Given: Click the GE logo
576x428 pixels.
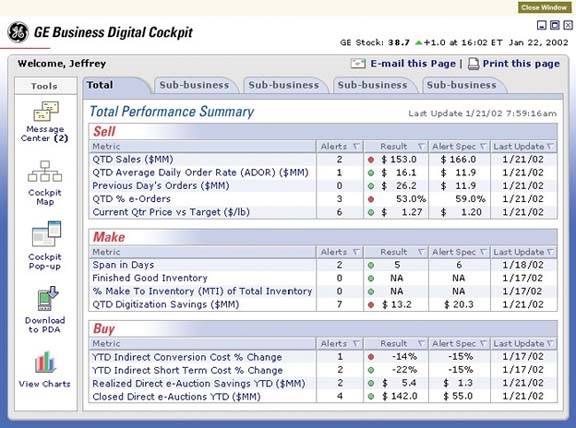Looking at the screenshot, I should coord(18,32).
